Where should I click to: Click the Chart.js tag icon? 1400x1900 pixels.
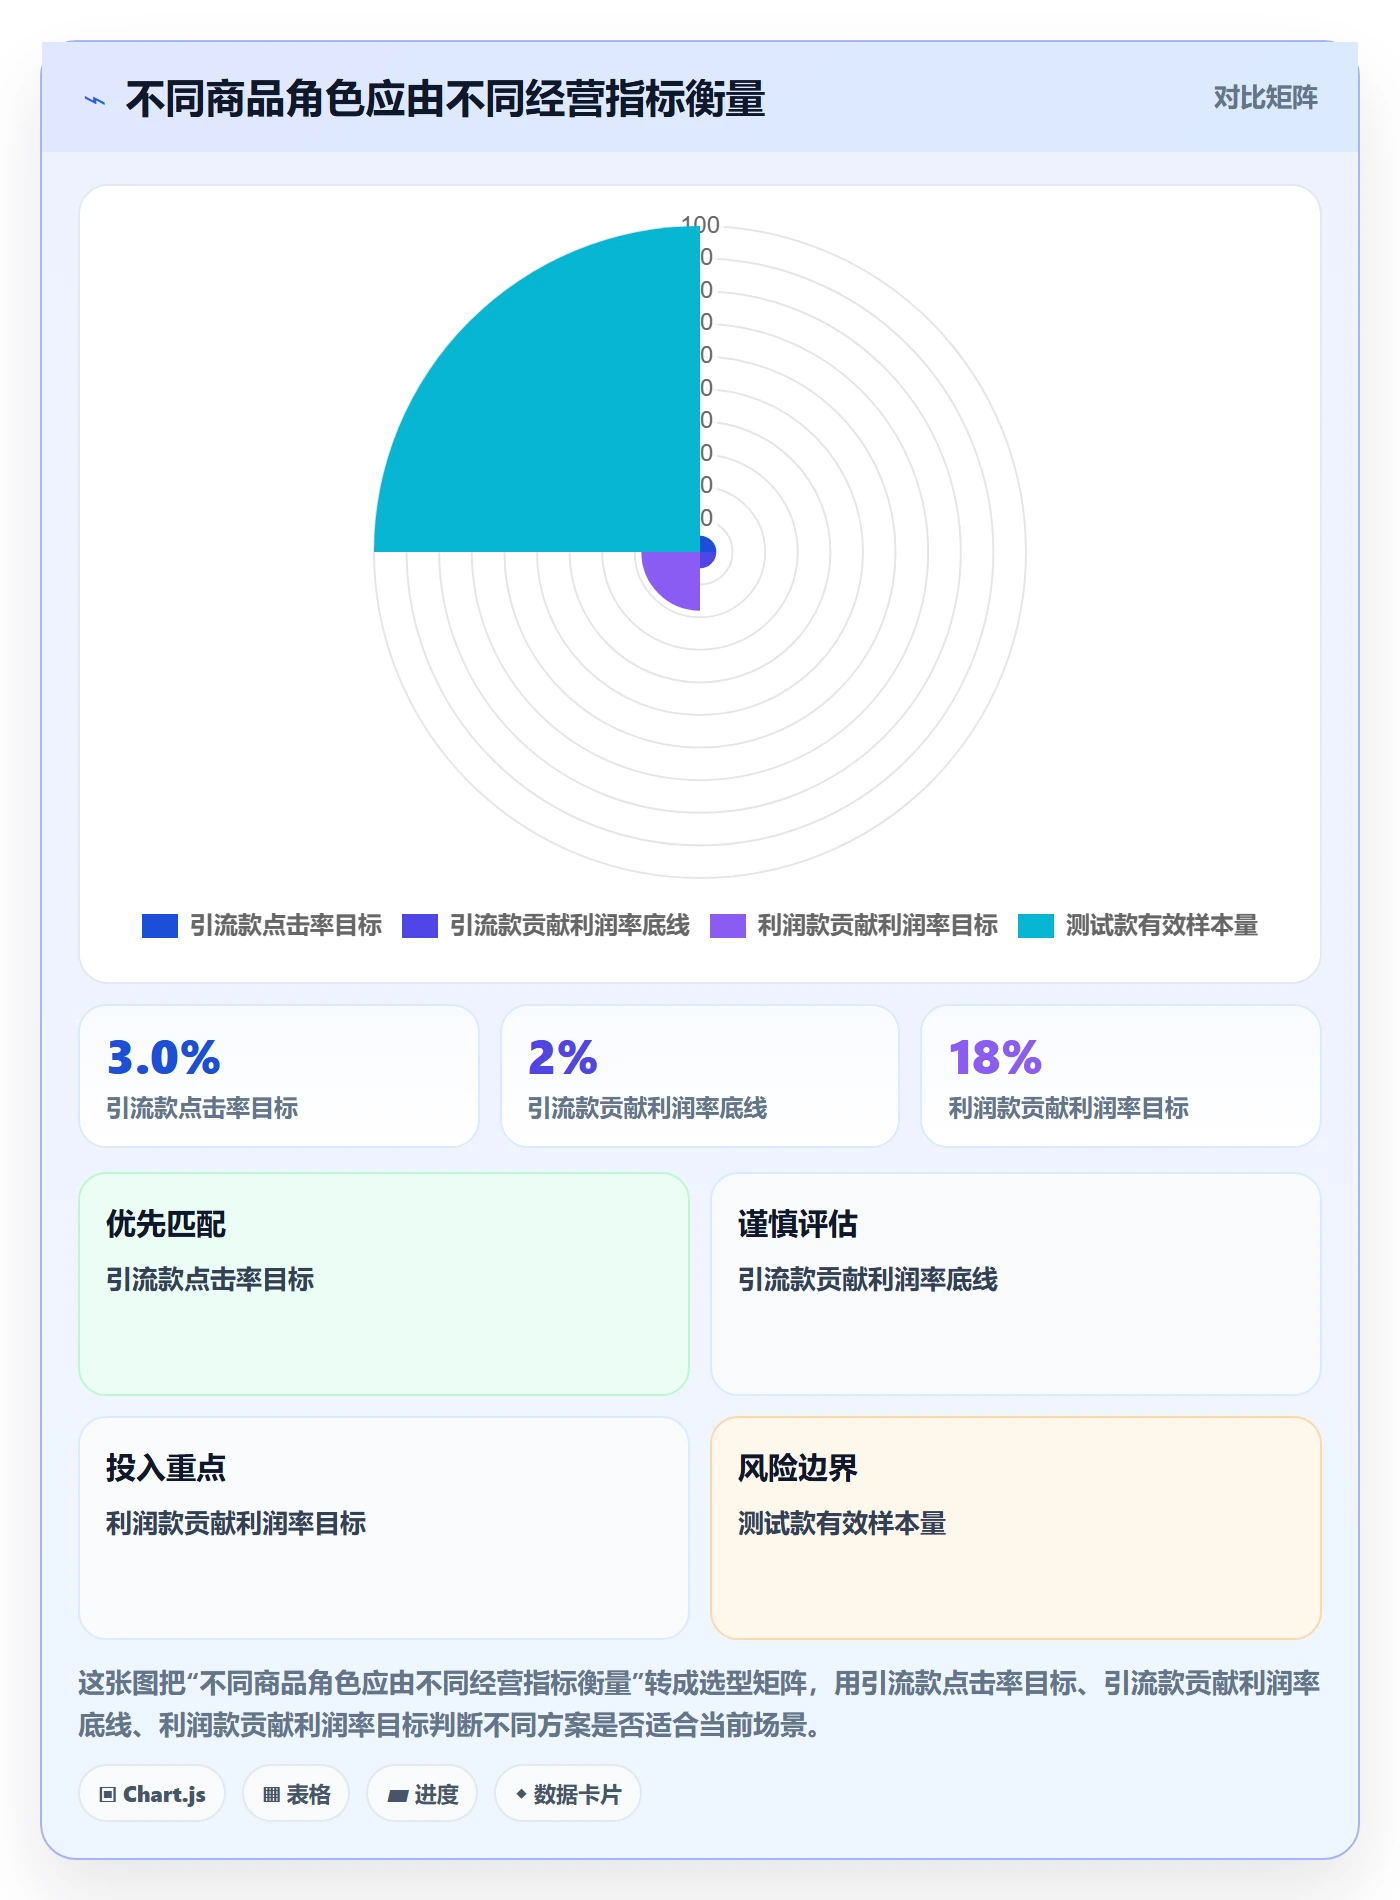(x=108, y=1795)
